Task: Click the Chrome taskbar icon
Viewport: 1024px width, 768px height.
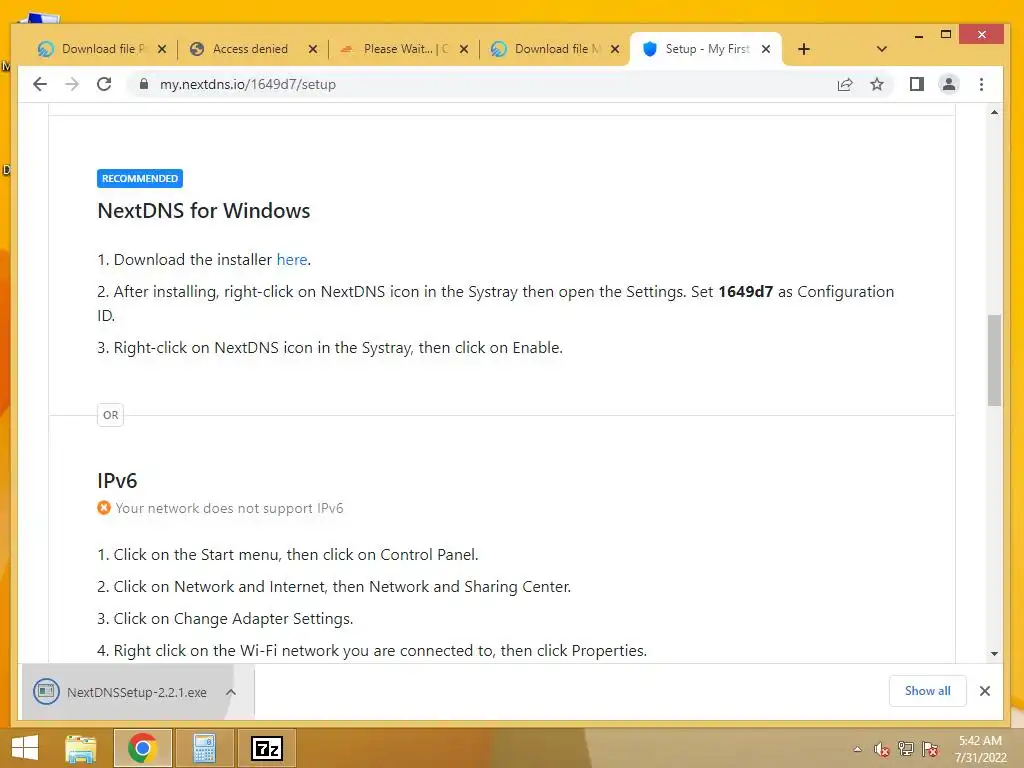Action: pos(142,748)
